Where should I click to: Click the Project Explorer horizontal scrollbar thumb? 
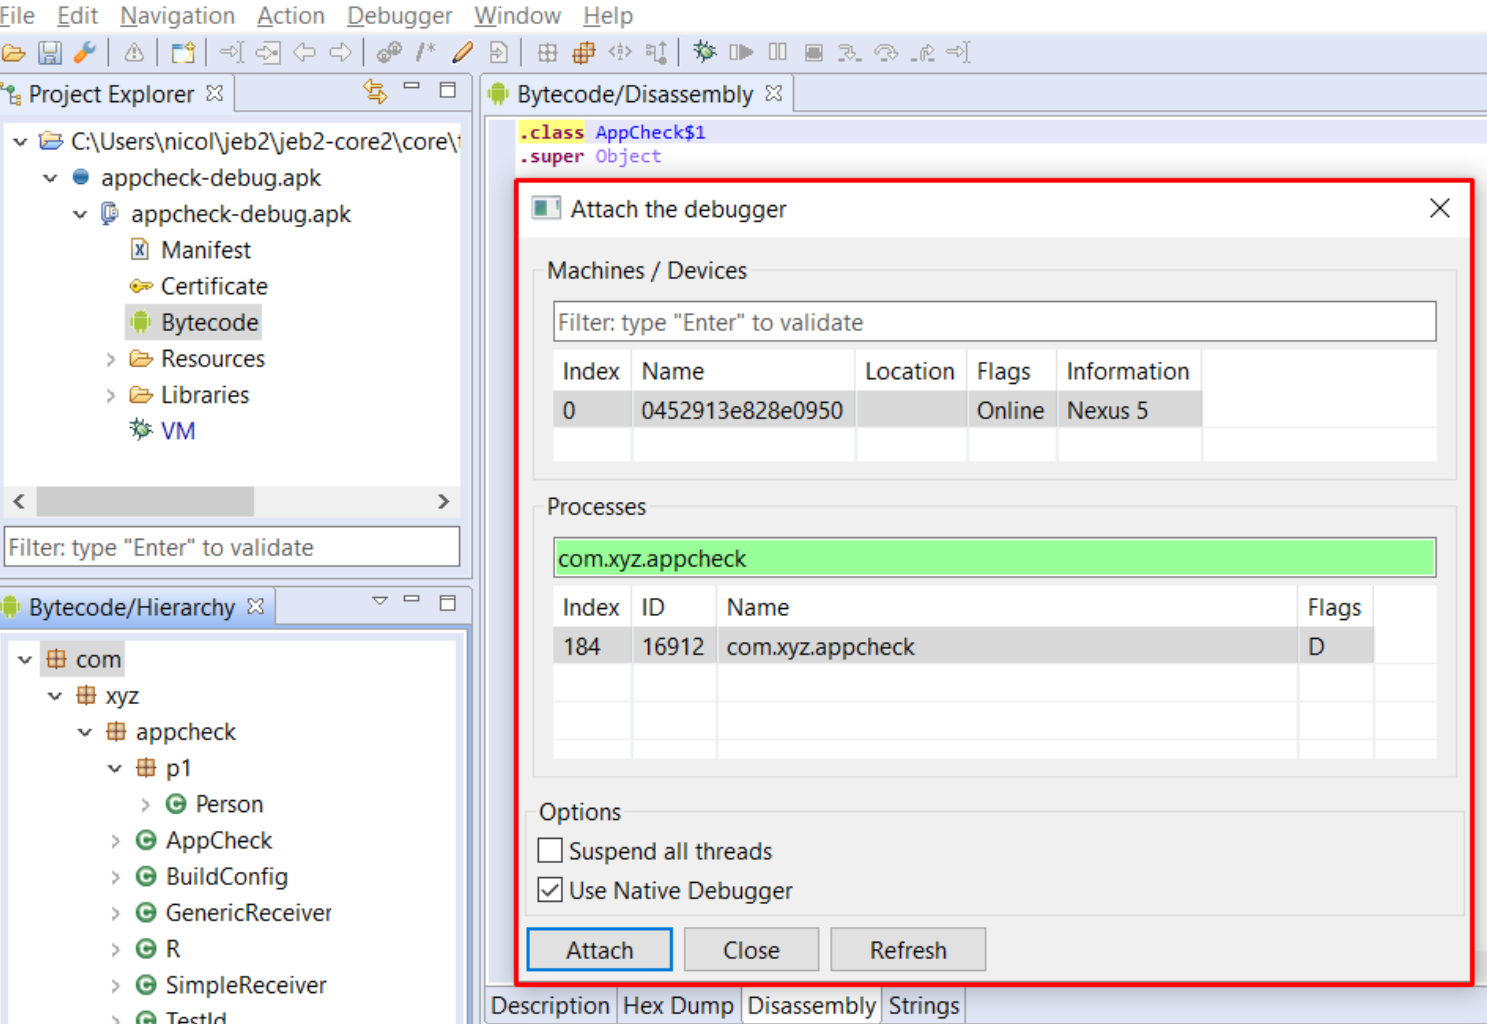click(x=145, y=501)
